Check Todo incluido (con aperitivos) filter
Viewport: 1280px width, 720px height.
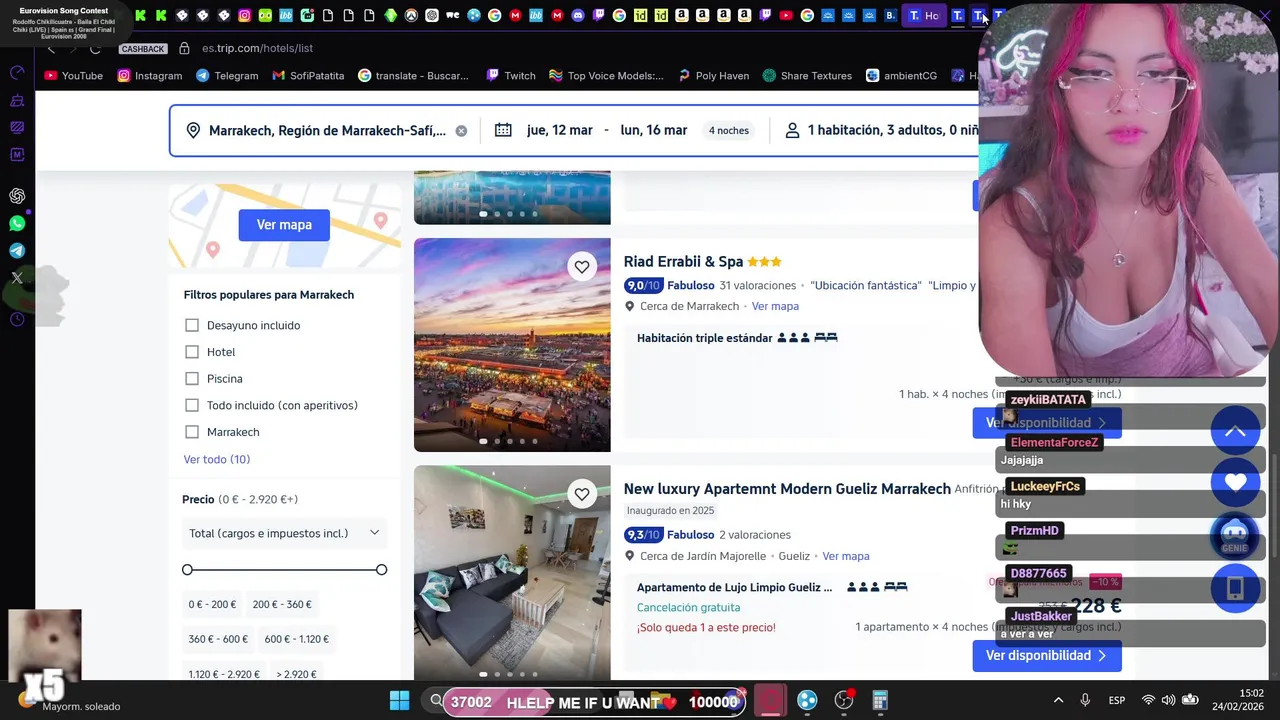point(192,405)
